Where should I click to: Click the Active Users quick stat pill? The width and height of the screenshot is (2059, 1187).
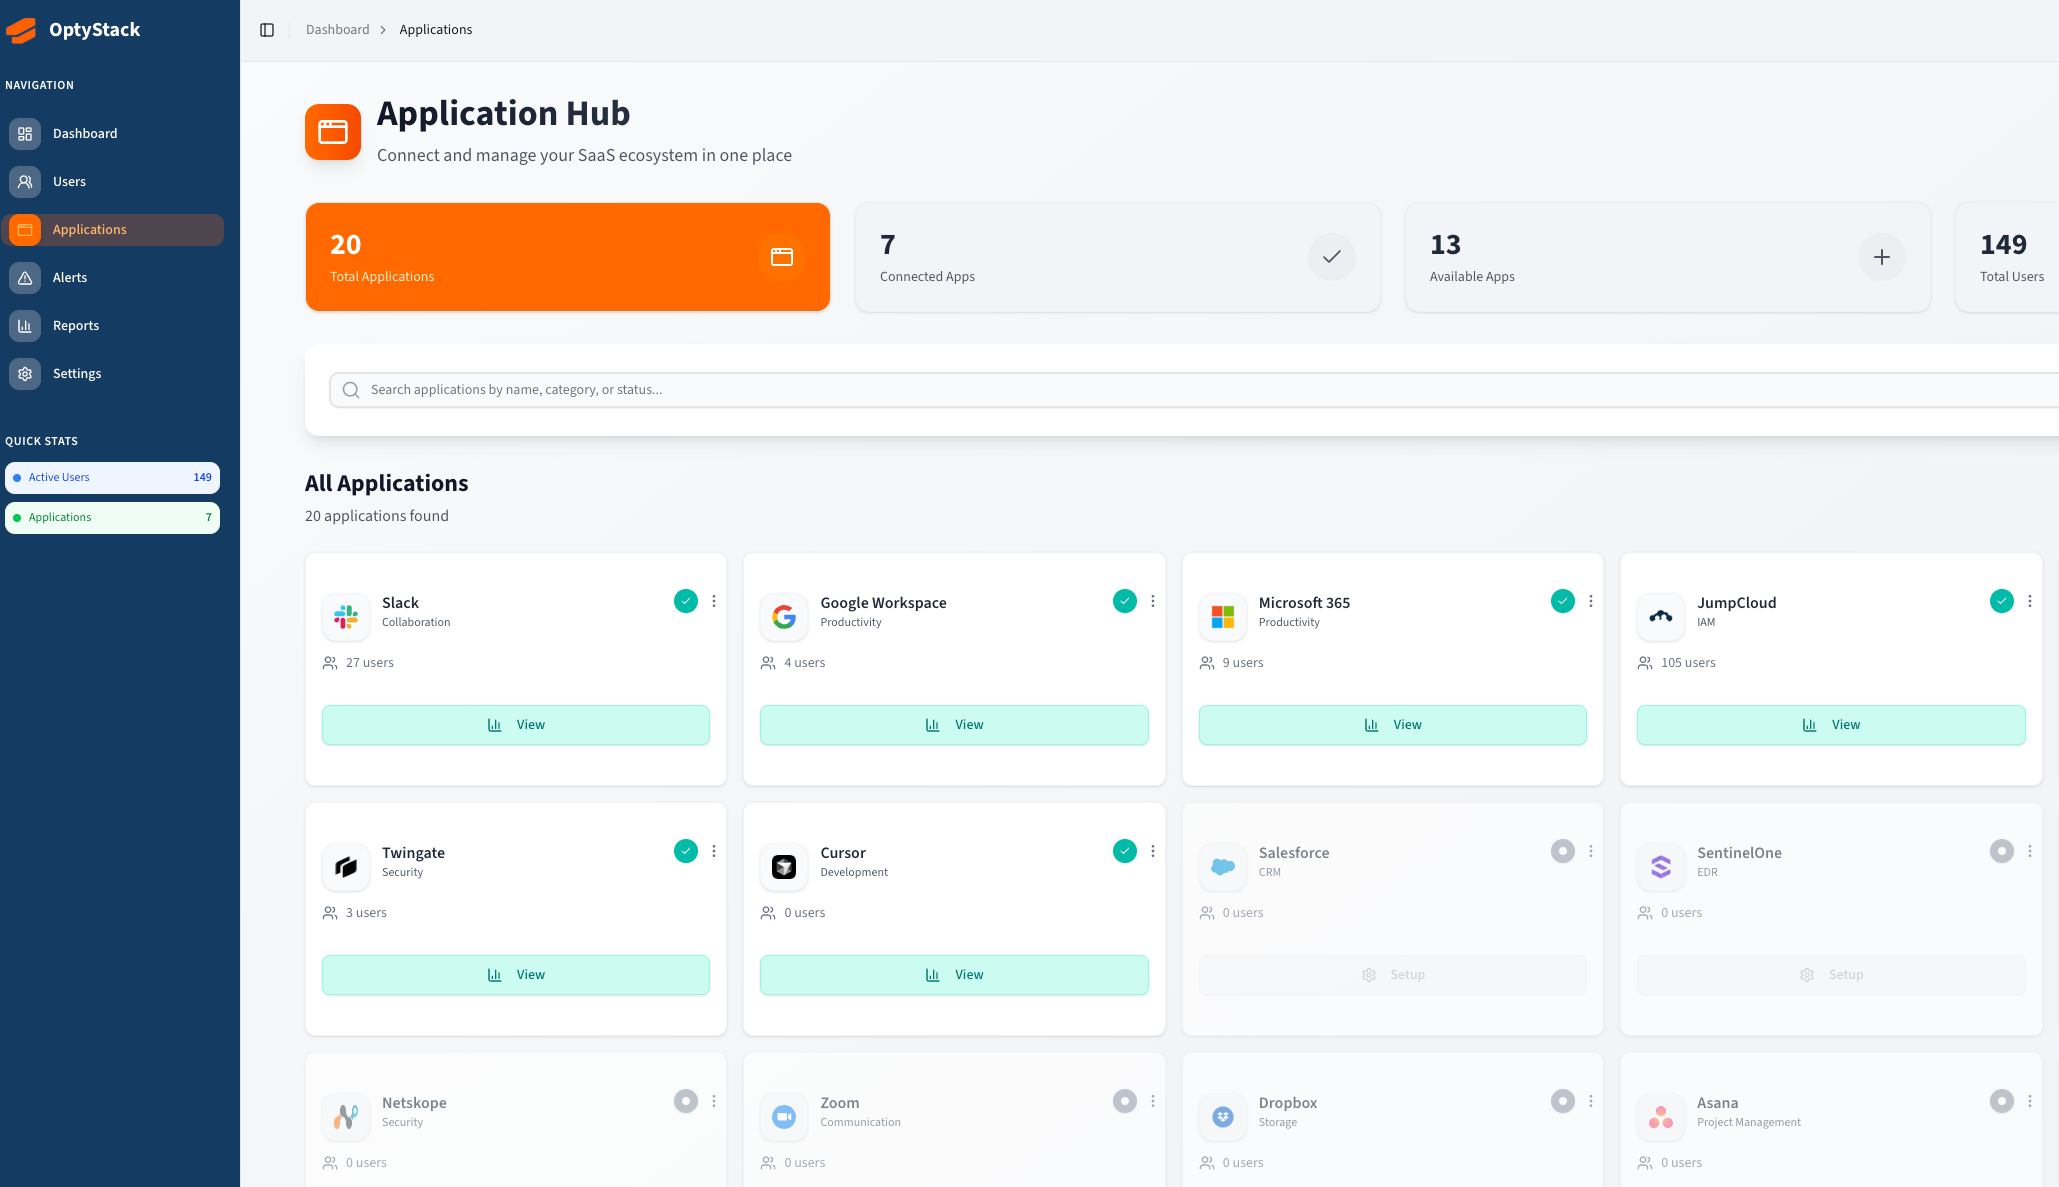tap(112, 478)
